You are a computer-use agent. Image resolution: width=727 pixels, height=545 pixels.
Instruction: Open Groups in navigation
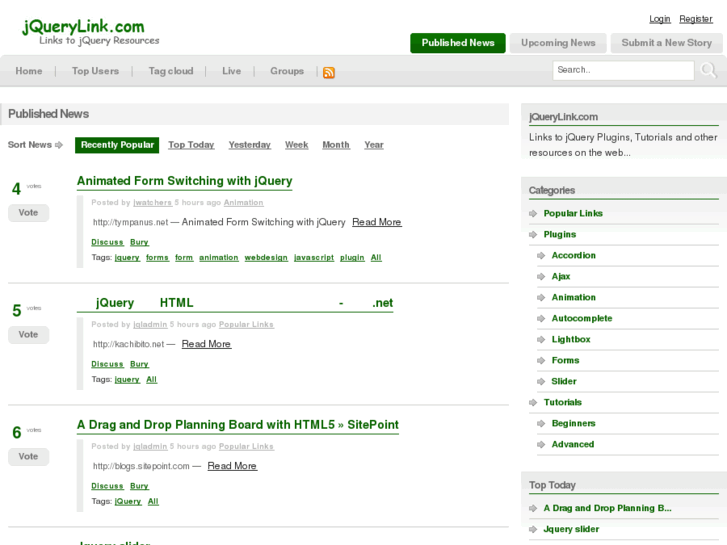(287, 71)
